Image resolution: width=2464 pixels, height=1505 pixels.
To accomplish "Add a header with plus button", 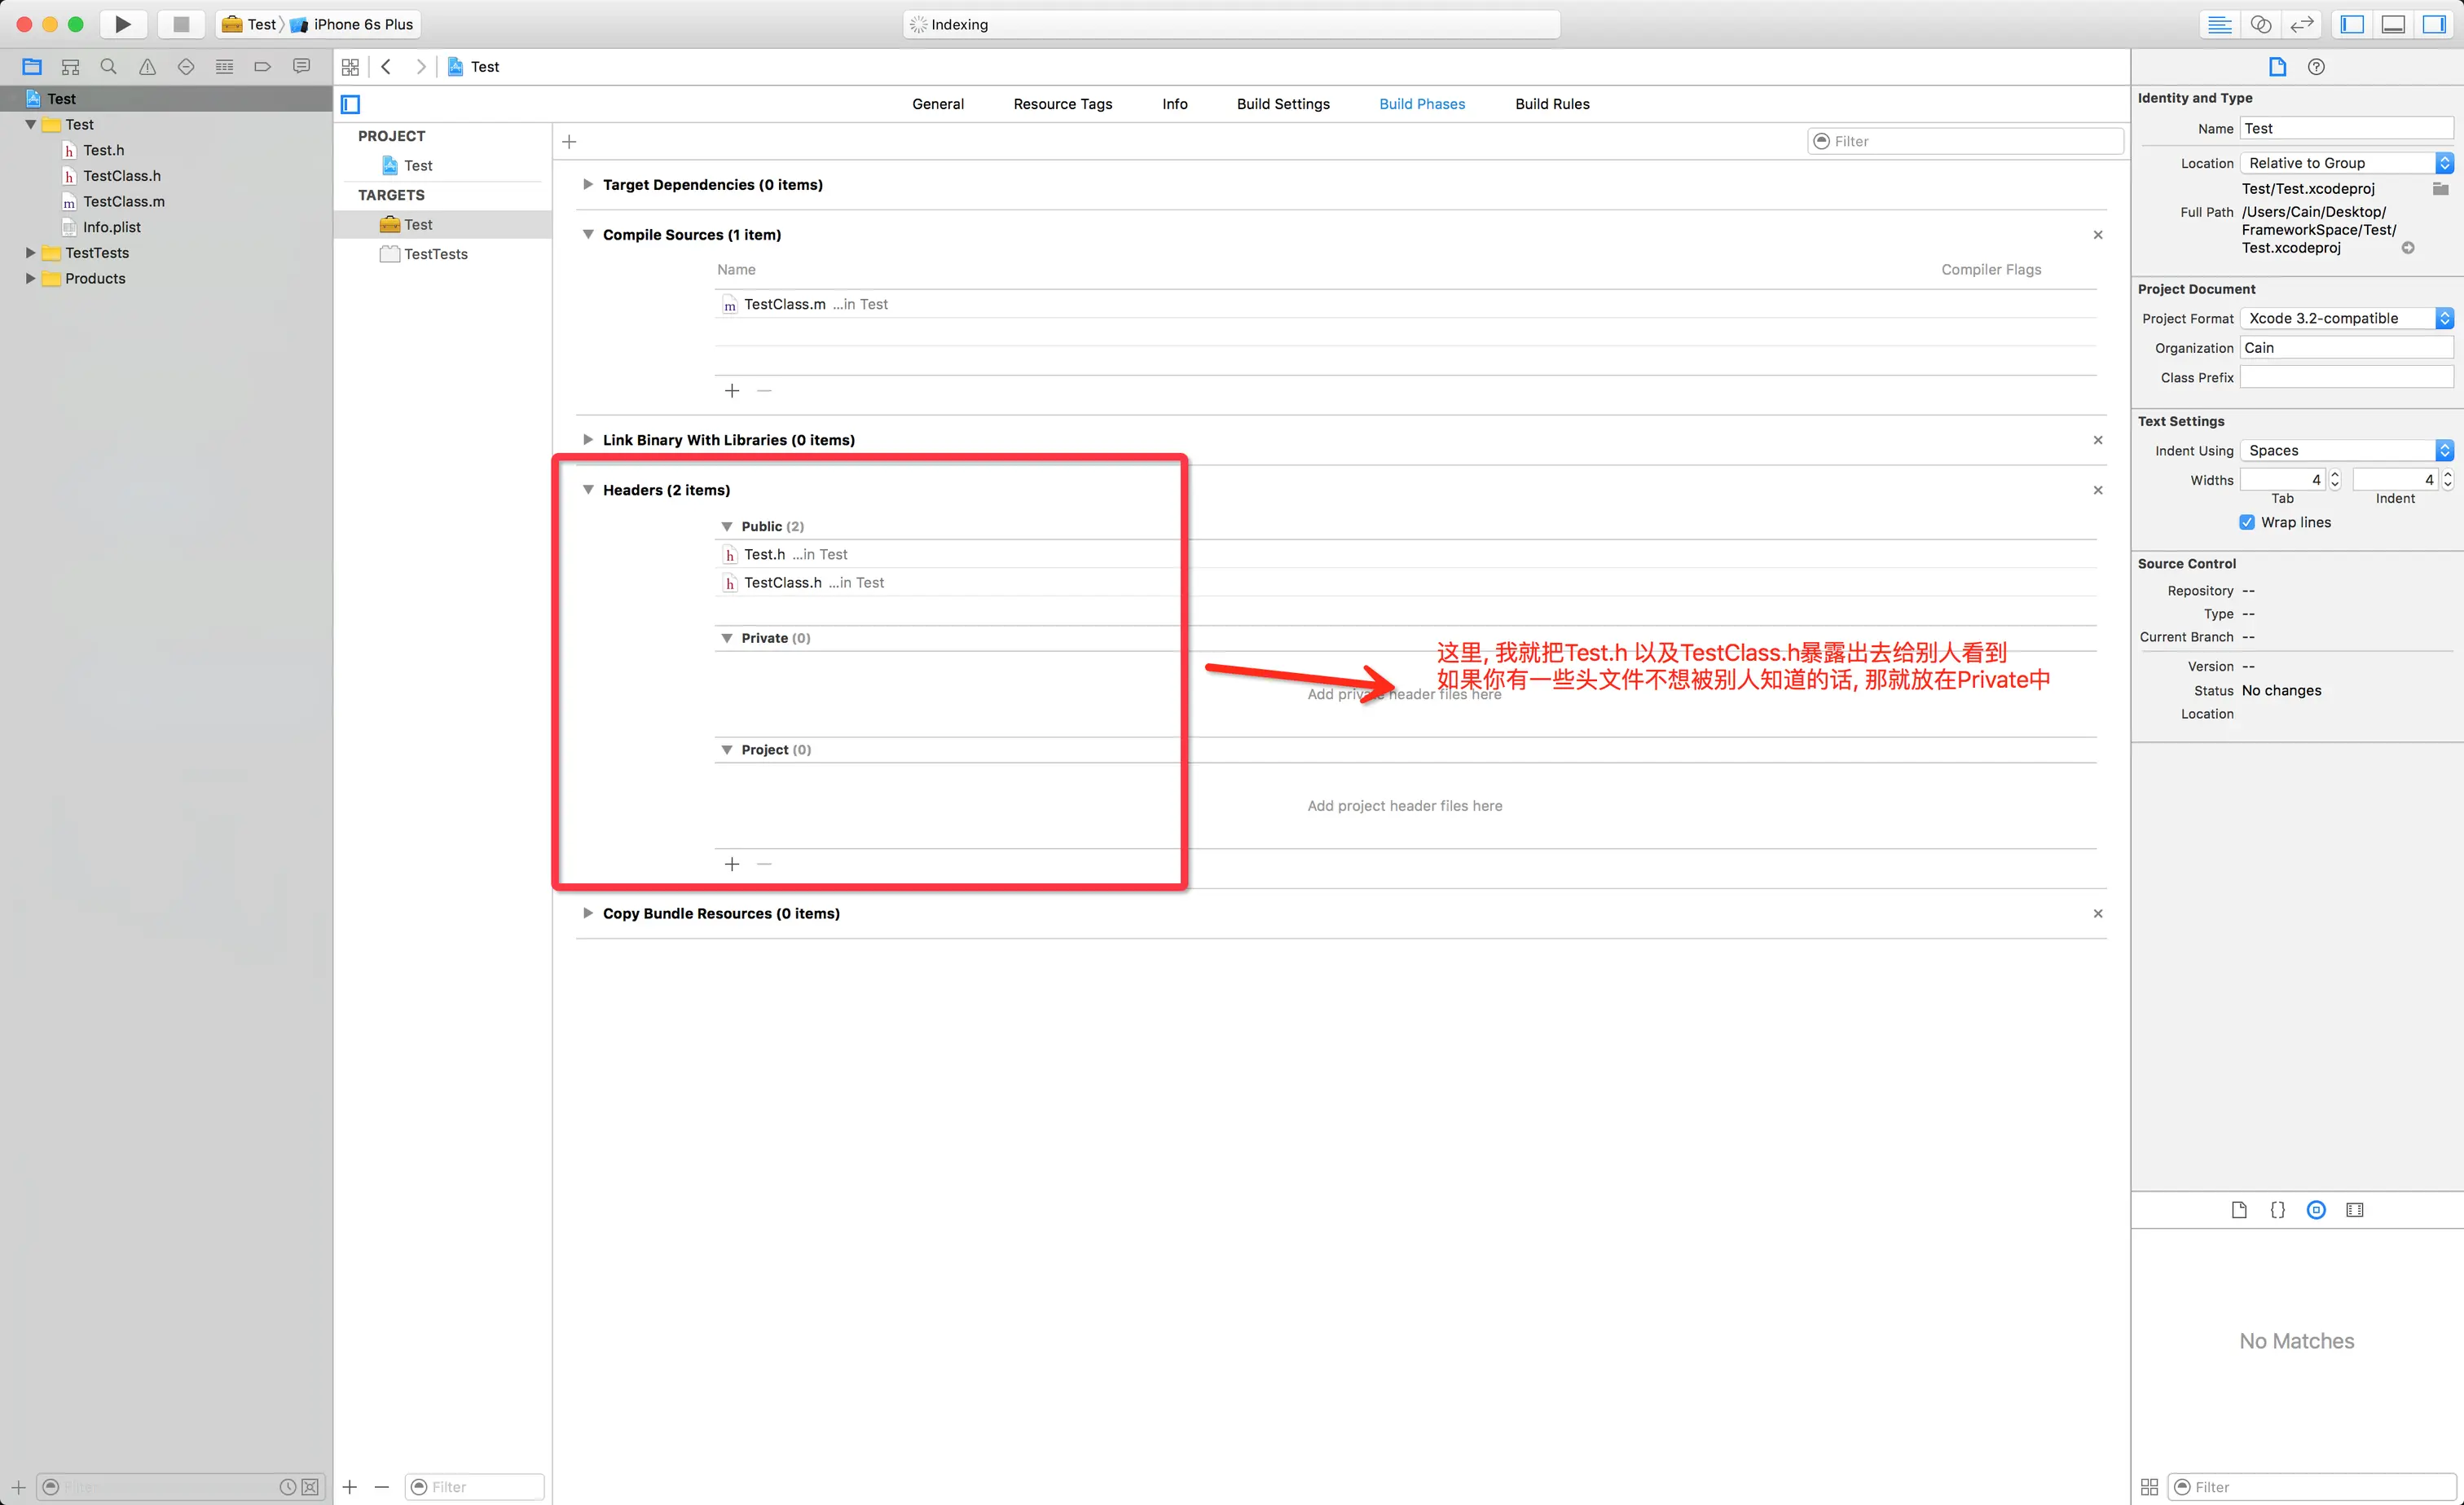I will point(732,864).
